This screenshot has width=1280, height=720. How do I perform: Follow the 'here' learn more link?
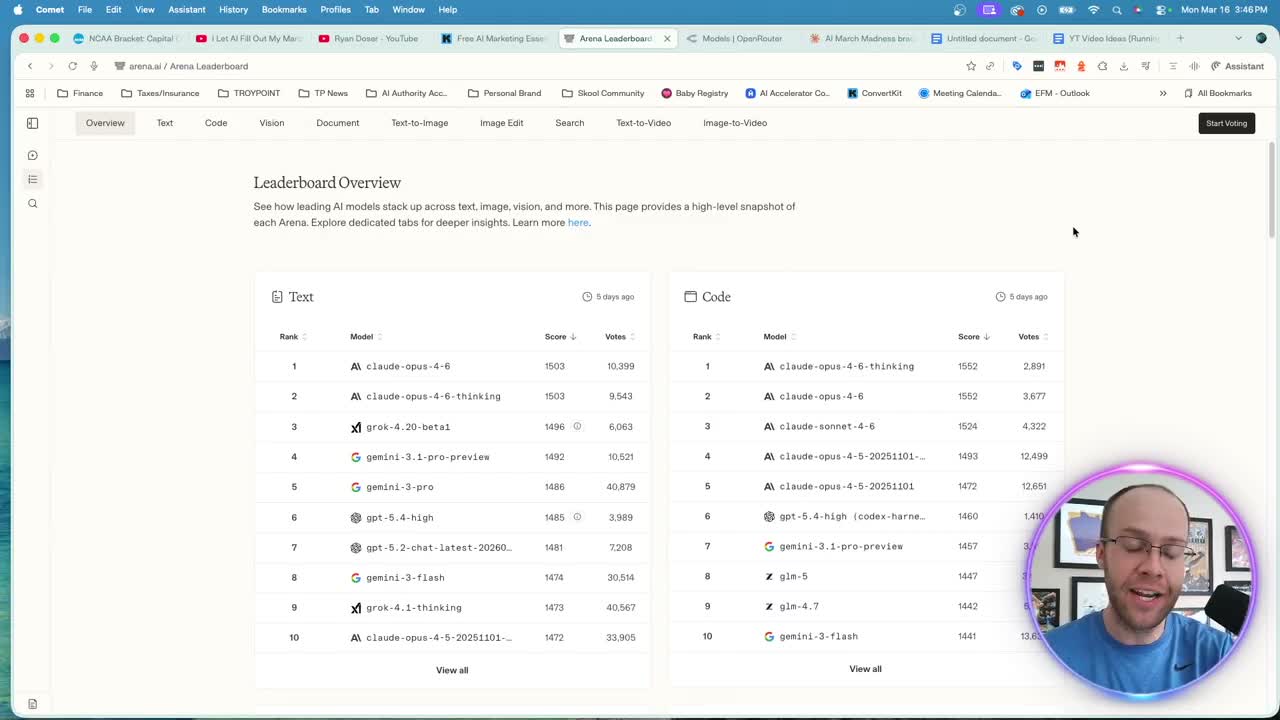coord(578,222)
